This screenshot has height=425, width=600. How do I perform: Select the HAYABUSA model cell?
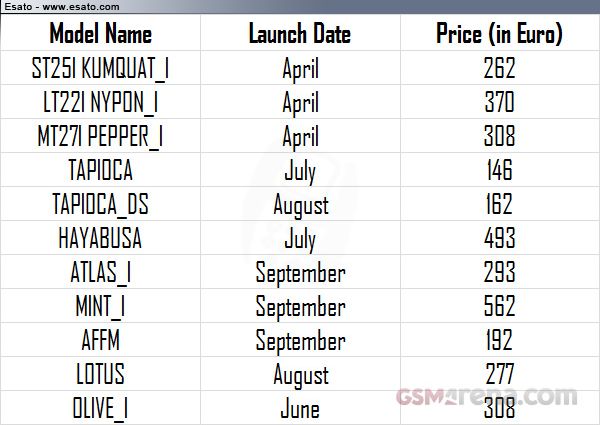tap(101, 238)
